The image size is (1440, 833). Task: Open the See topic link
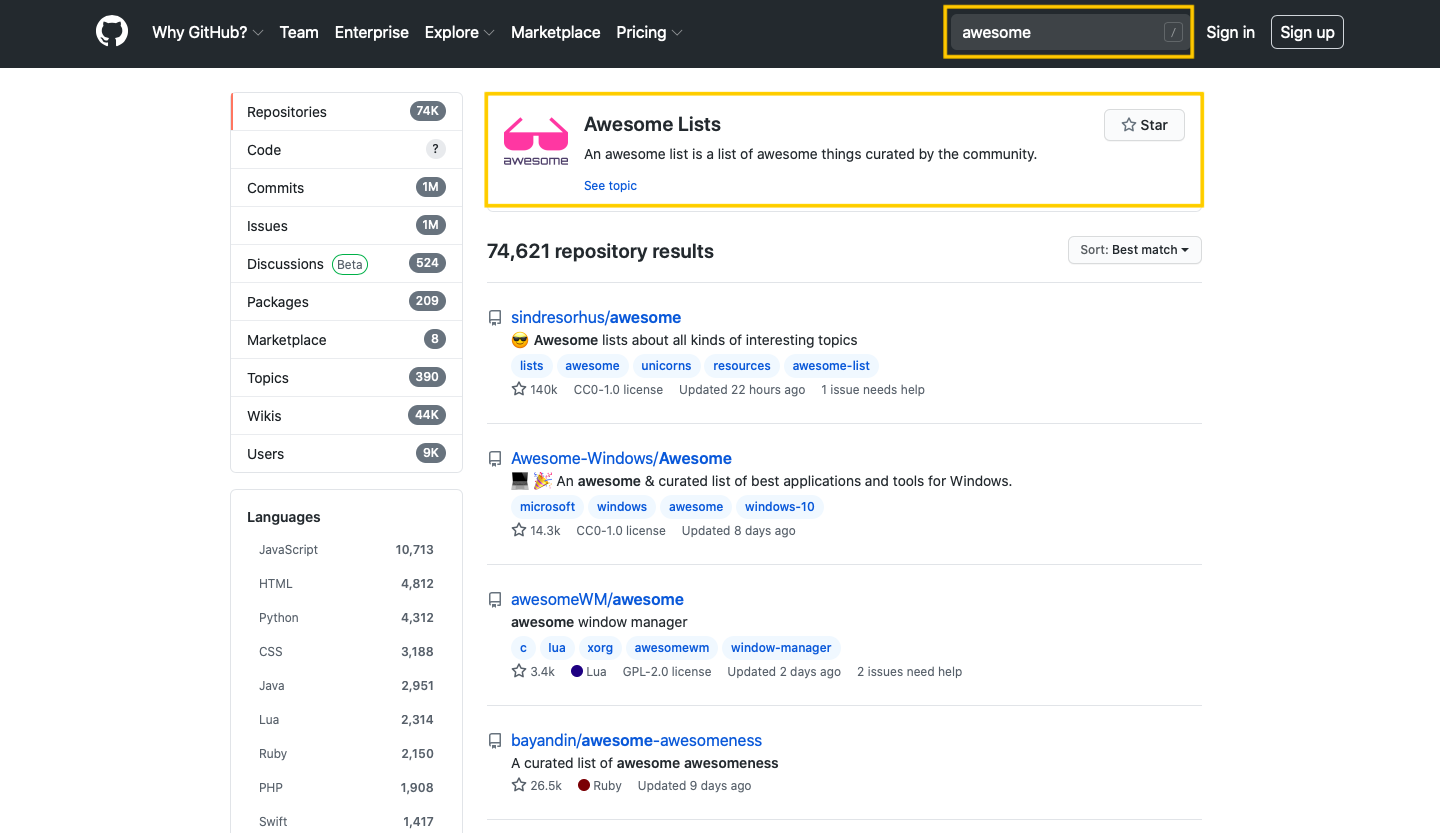click(x=610, y=185)
